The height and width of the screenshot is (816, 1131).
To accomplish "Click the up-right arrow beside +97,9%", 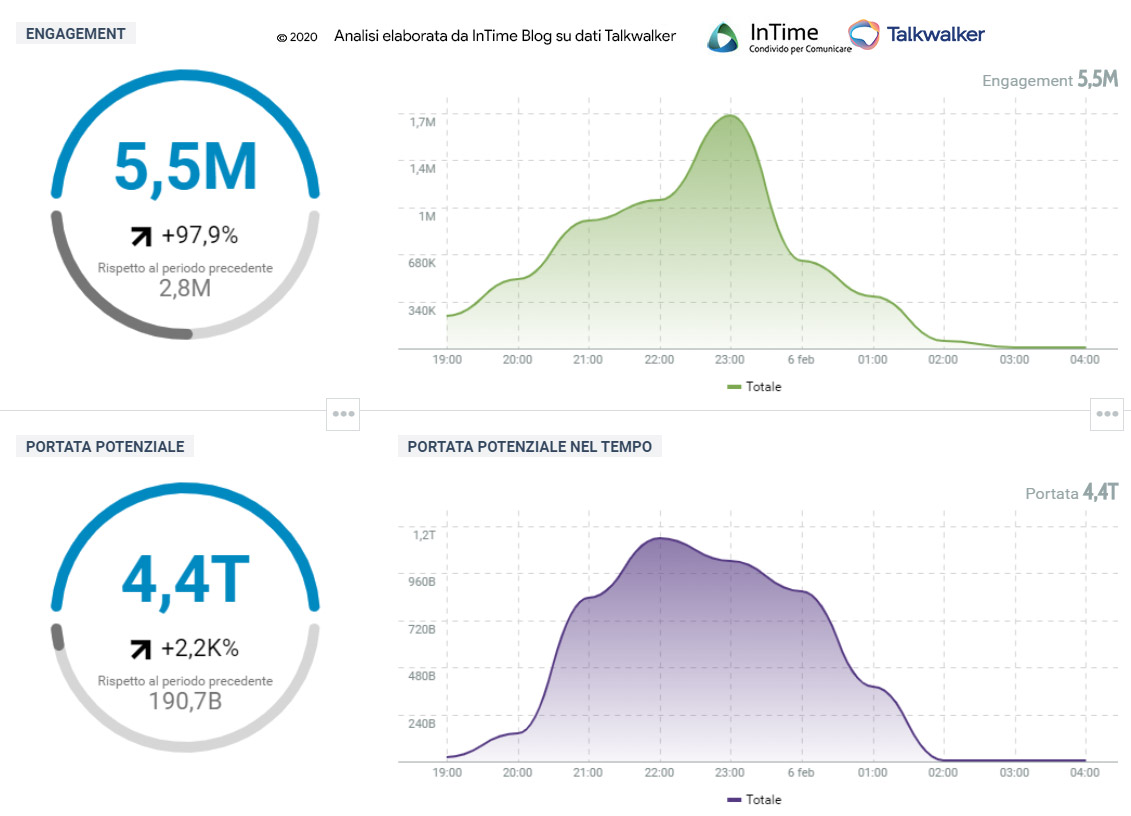I will pyautogui.click(x=141, y=236).
